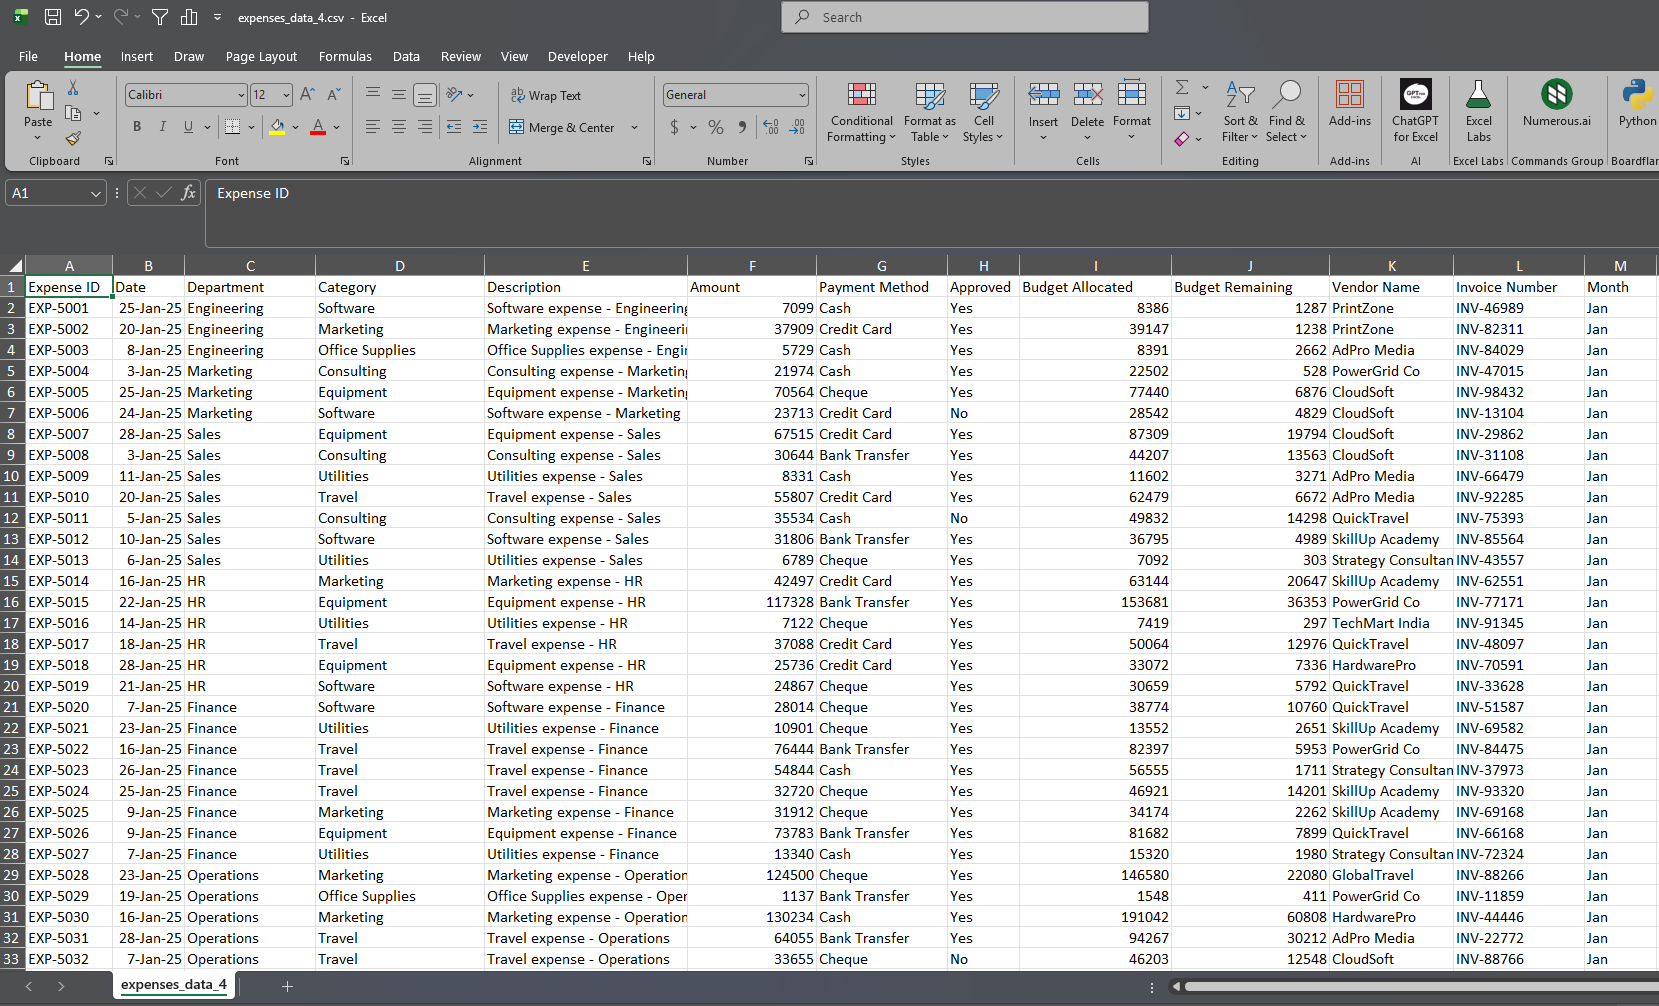The width and height of the screenshot is (1659, 1006).
Task: Open the File menu
Action: click(28, 57)
